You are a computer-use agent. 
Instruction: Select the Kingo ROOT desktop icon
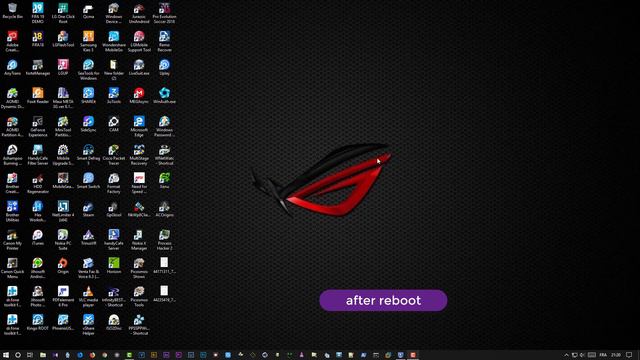(x=38, y=322)
